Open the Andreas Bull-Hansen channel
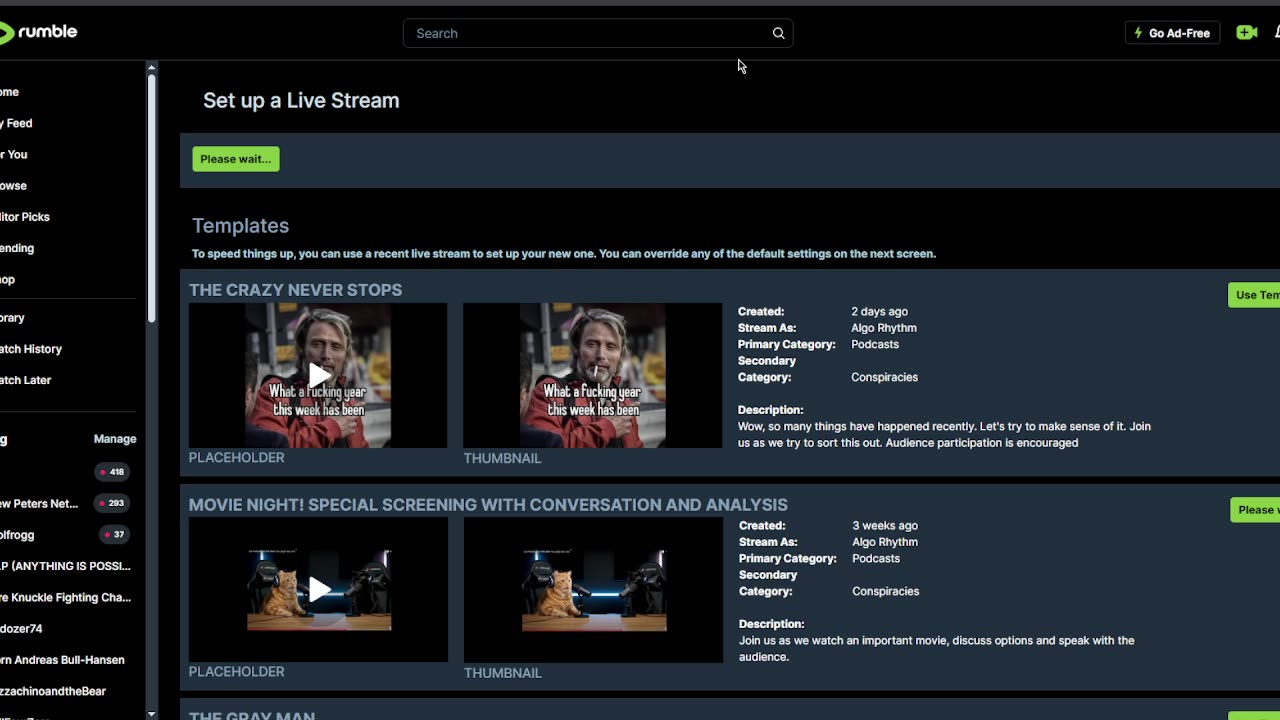 [63, 660]
